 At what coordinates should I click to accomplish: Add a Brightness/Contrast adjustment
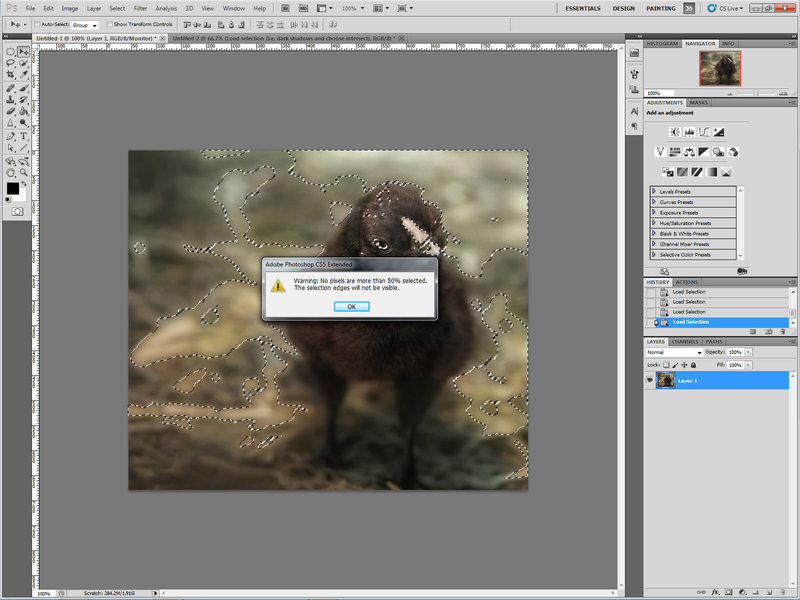(674, 132)
